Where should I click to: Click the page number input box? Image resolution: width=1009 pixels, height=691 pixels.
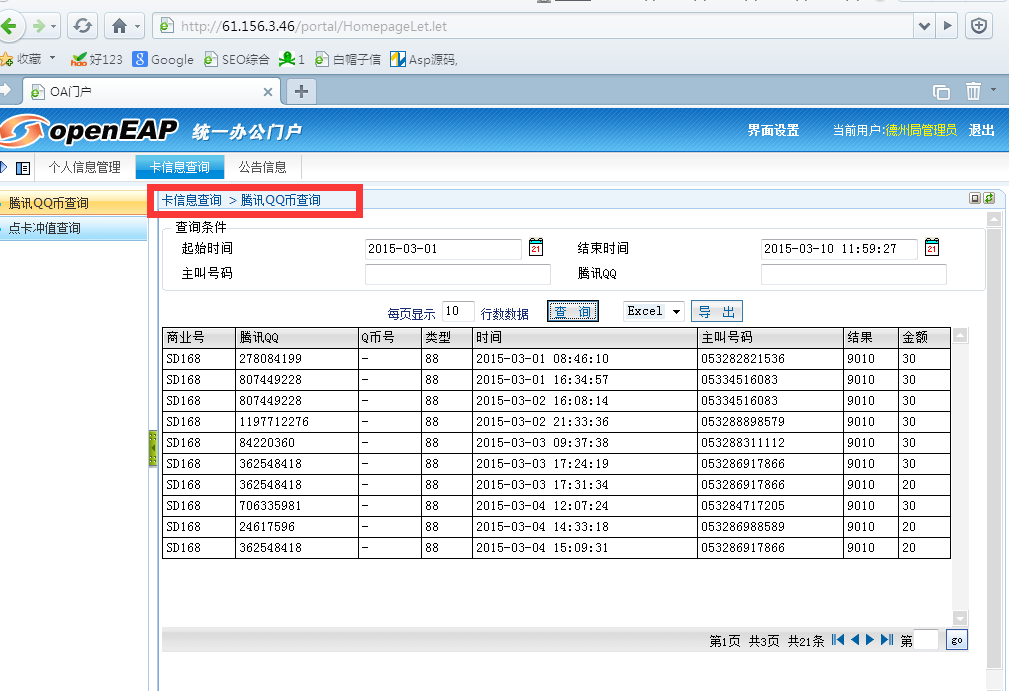point(926,640)
